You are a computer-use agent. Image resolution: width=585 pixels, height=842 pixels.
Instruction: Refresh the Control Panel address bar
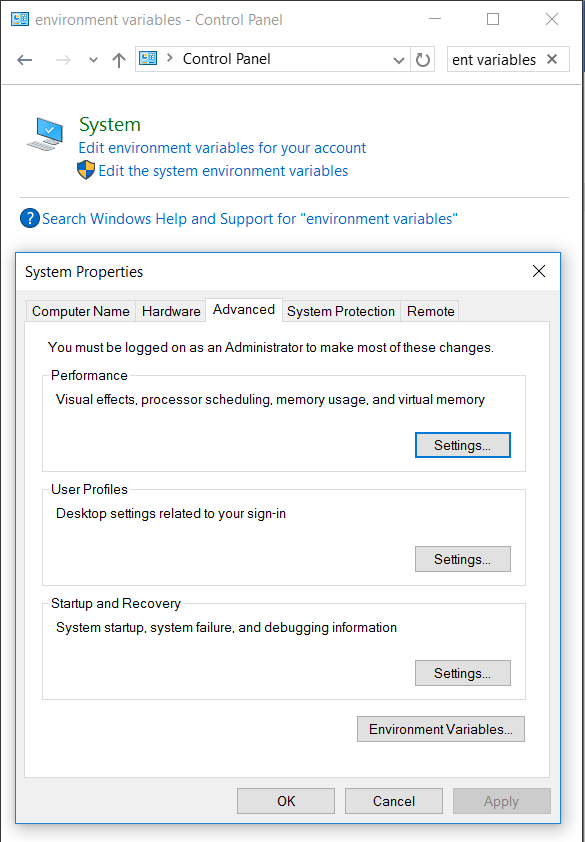(423, 59)
